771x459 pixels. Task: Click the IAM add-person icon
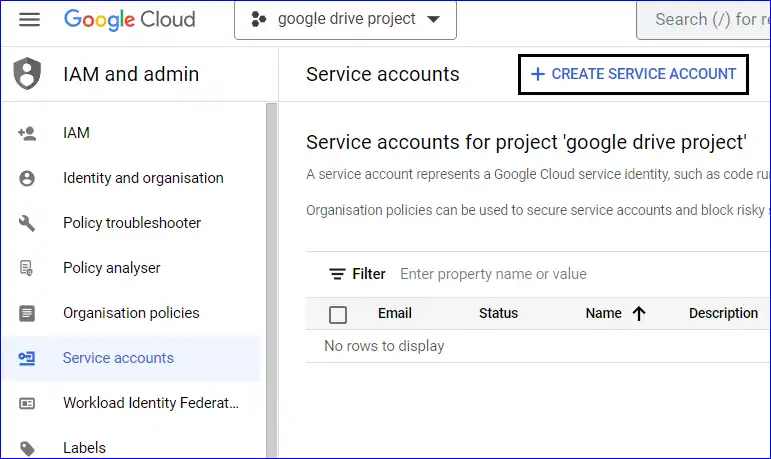[27, 133]
